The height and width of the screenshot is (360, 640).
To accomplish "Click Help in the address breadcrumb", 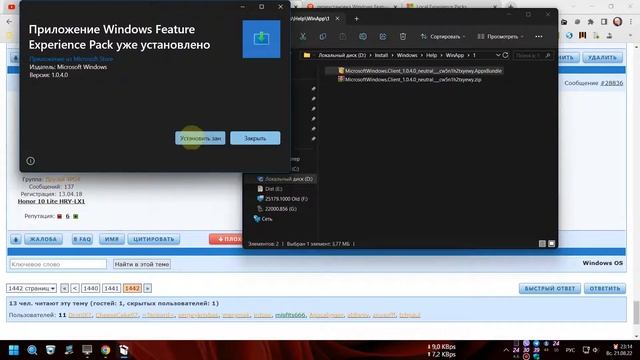I will click(x=431, y=55).
